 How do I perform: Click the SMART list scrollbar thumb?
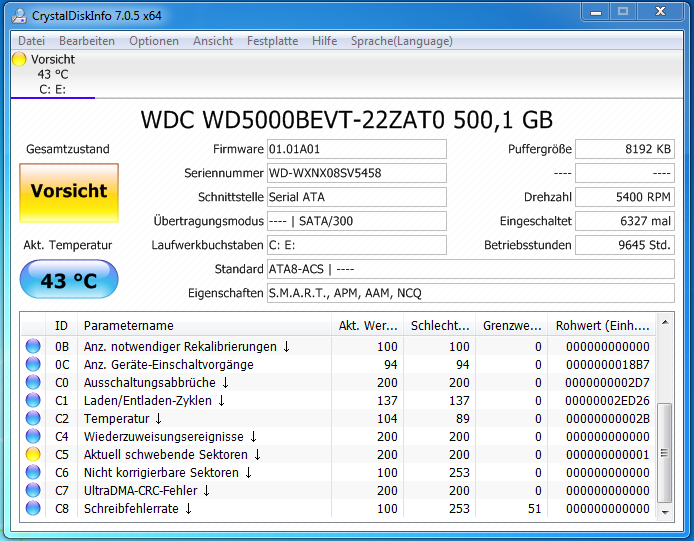665,452
